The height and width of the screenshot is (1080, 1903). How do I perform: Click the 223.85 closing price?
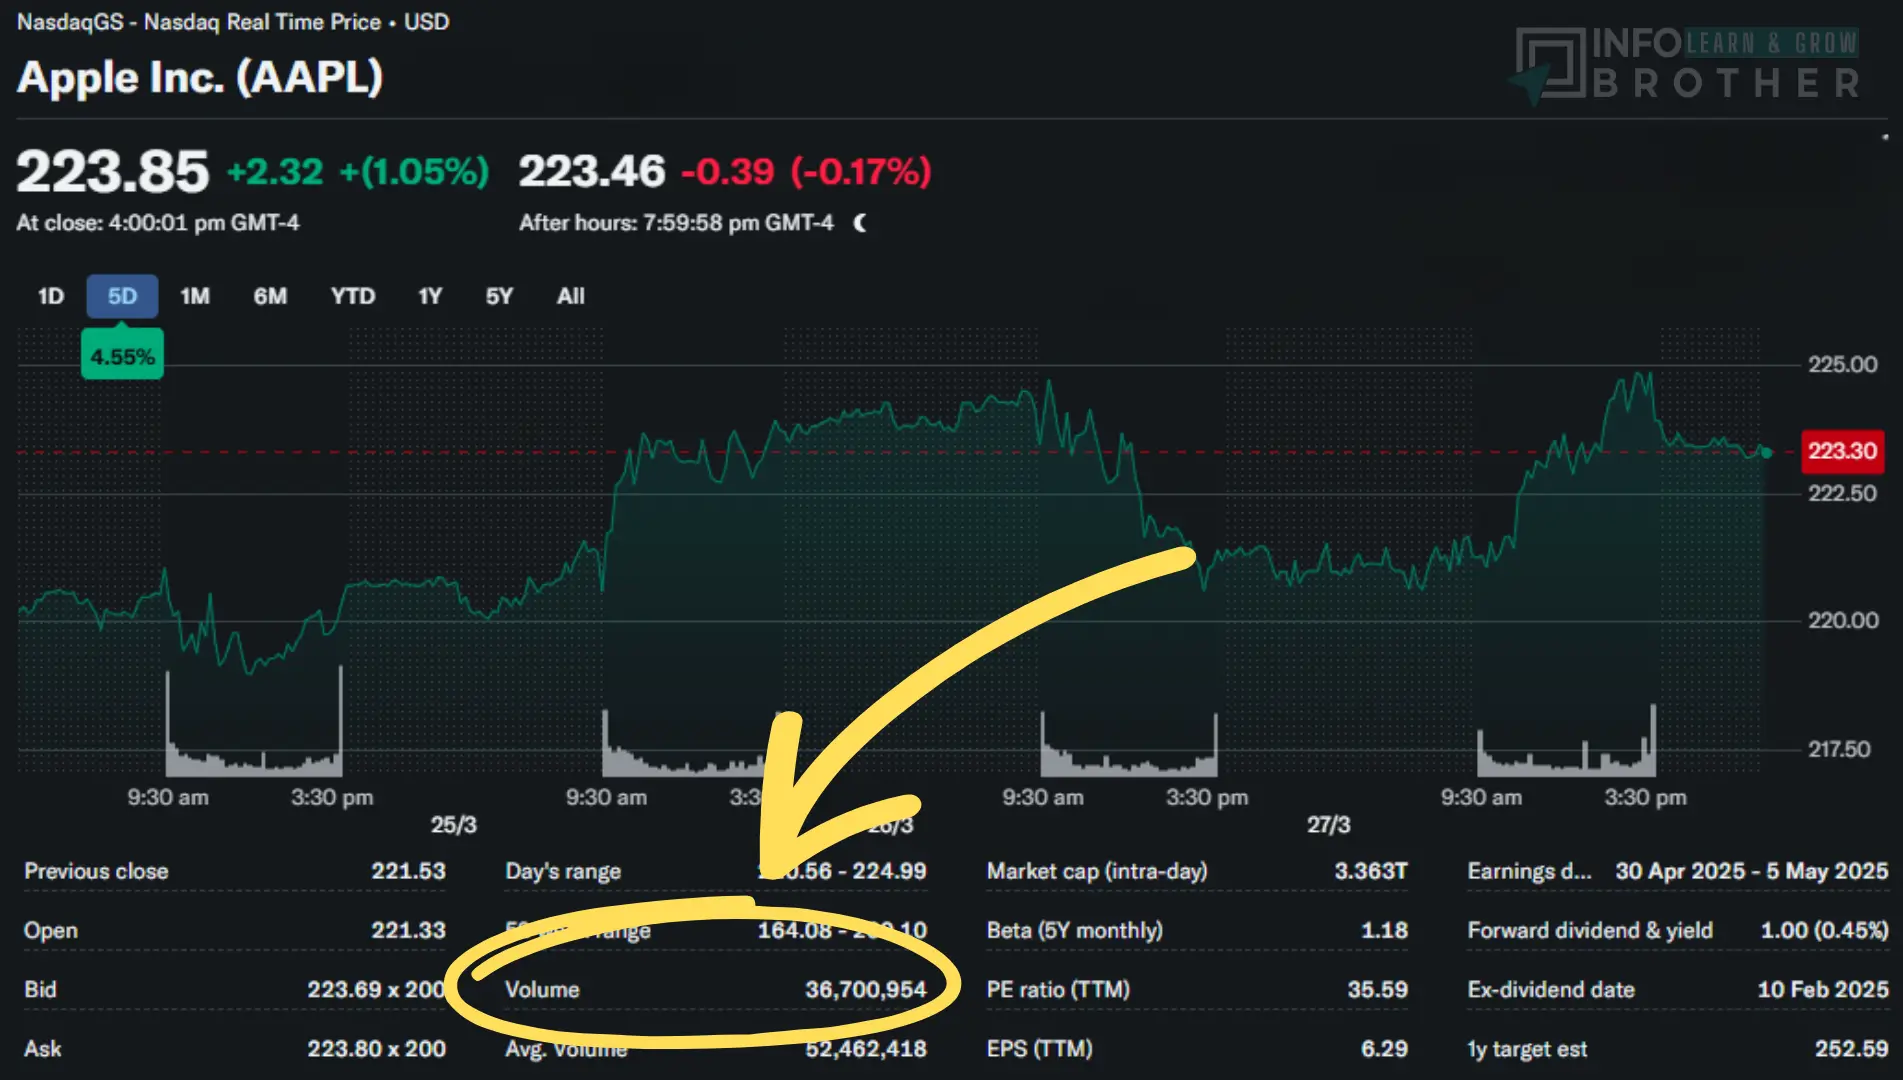[x=113, y=171]
